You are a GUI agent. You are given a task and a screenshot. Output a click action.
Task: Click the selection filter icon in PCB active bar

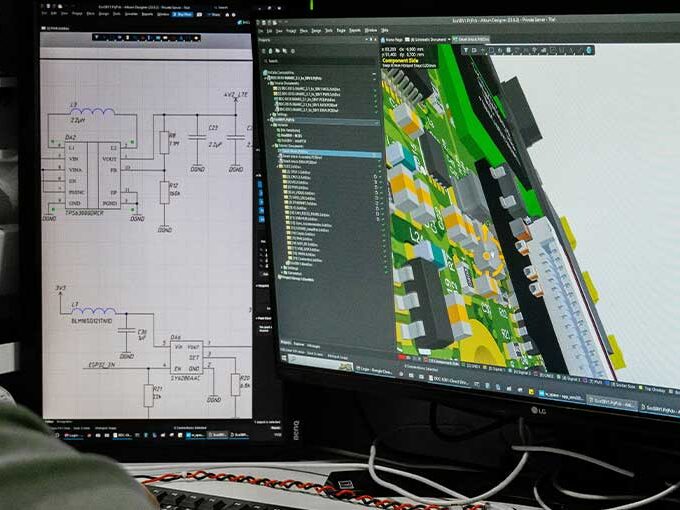[x=466, y=50]
